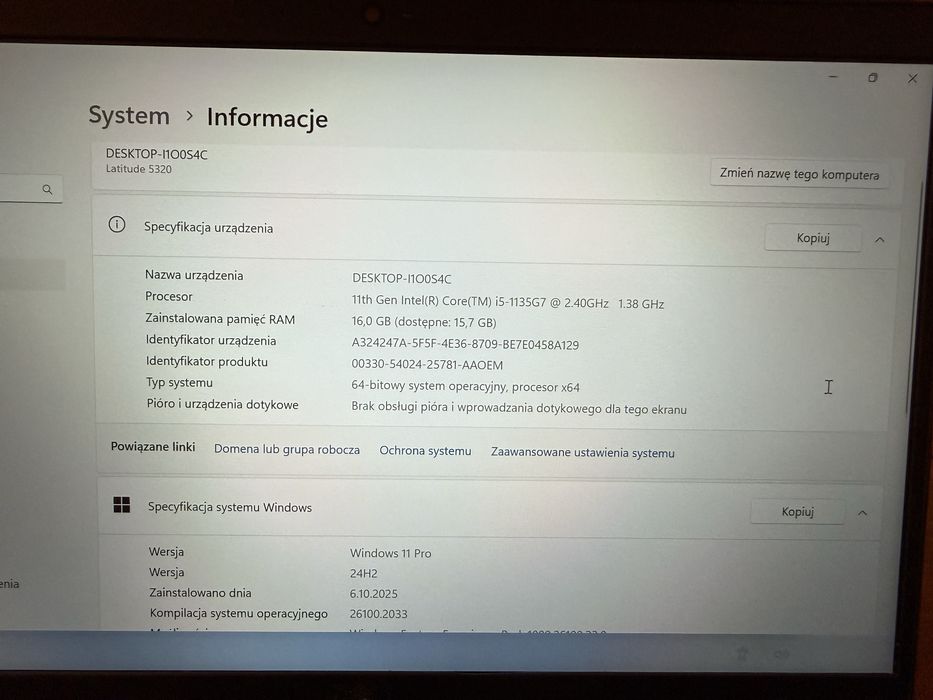Screen dimensions: 933x700
Task: Click the install date 6.10.2025
Action: (374, 593)
